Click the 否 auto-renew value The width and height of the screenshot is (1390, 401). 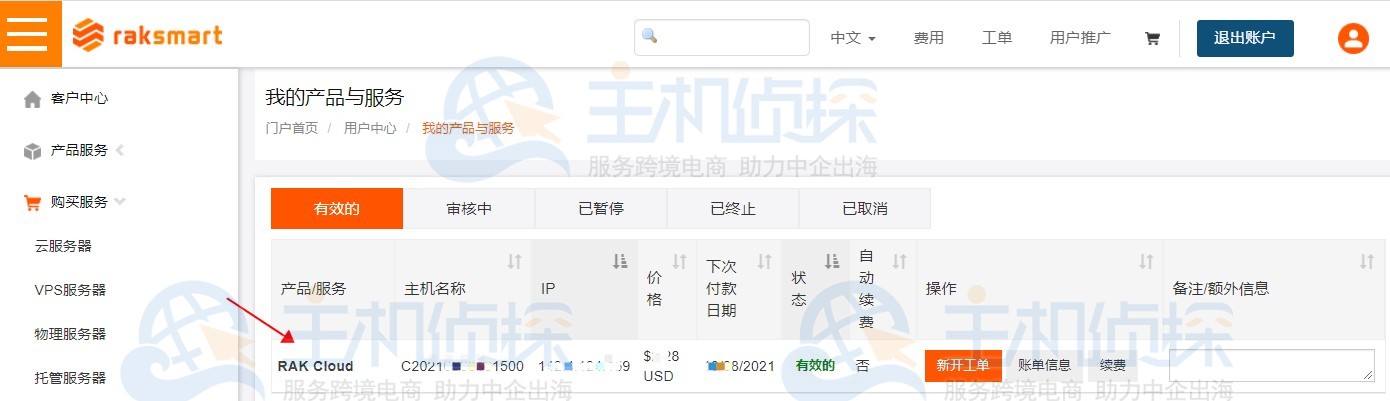coord(862,366)
